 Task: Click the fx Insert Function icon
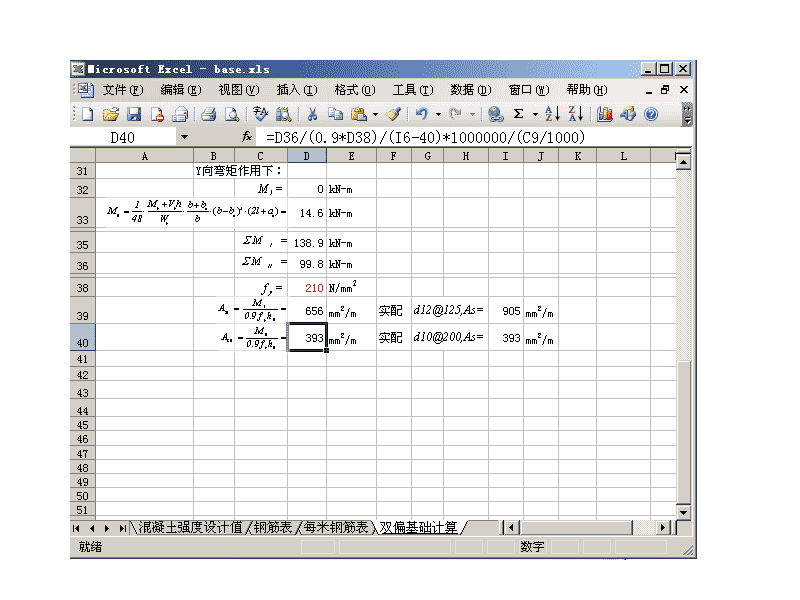pyautogui.click(x=247, y=137)
